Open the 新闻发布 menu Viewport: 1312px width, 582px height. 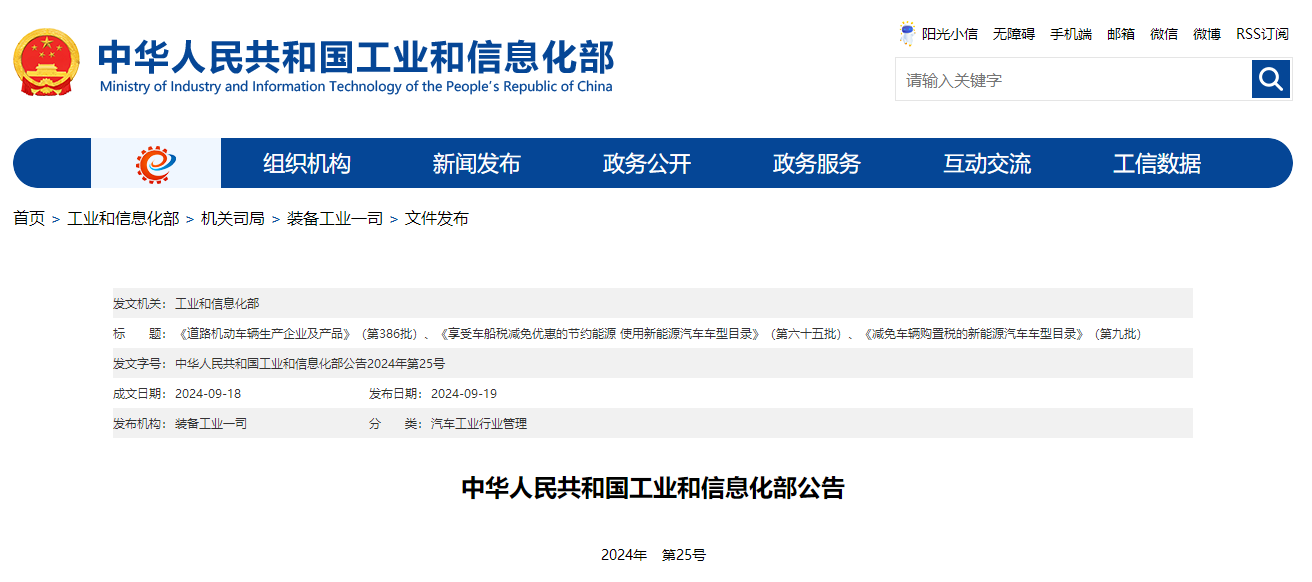click(x=476, y=163)
